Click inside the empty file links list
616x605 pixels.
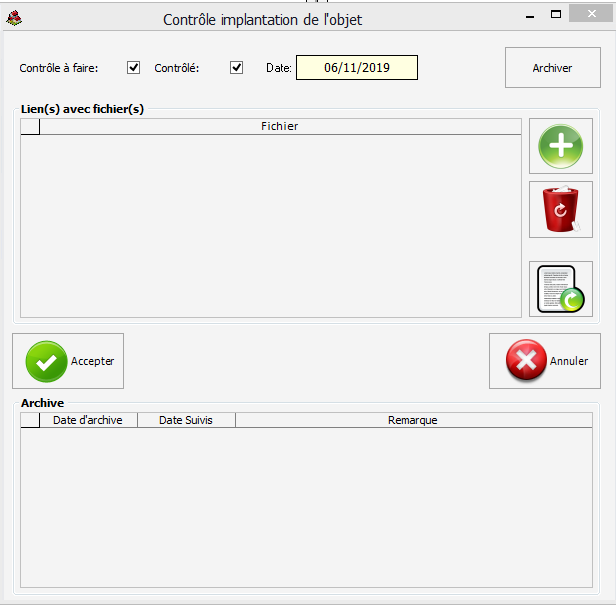270,225
